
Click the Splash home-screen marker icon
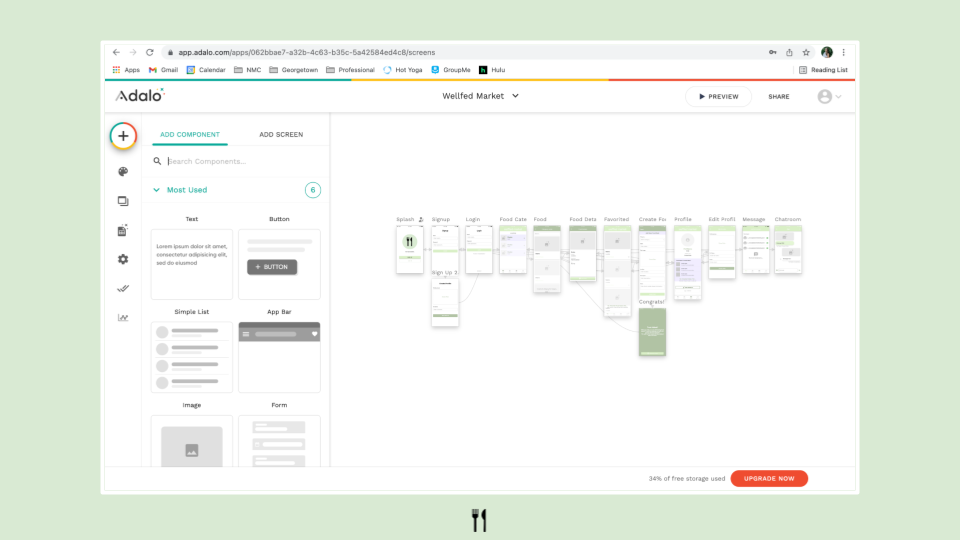(421, 219)
